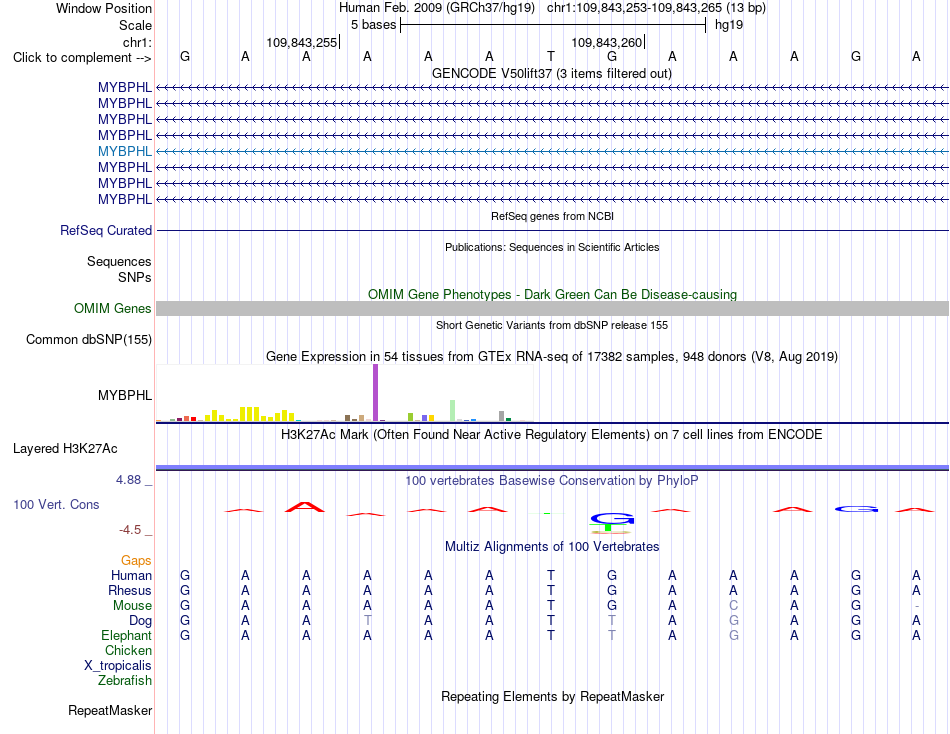Image resolution: width=950 pixels, height=734 pixels.
Task: Click the large bold red A in PhyloP logo
Action: point(305,507)
